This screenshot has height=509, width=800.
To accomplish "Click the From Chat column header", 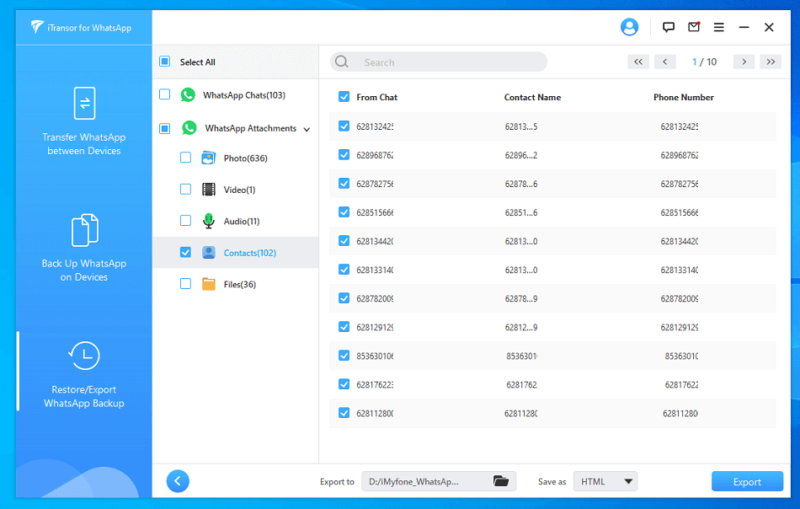I will [x=377, y=97].
